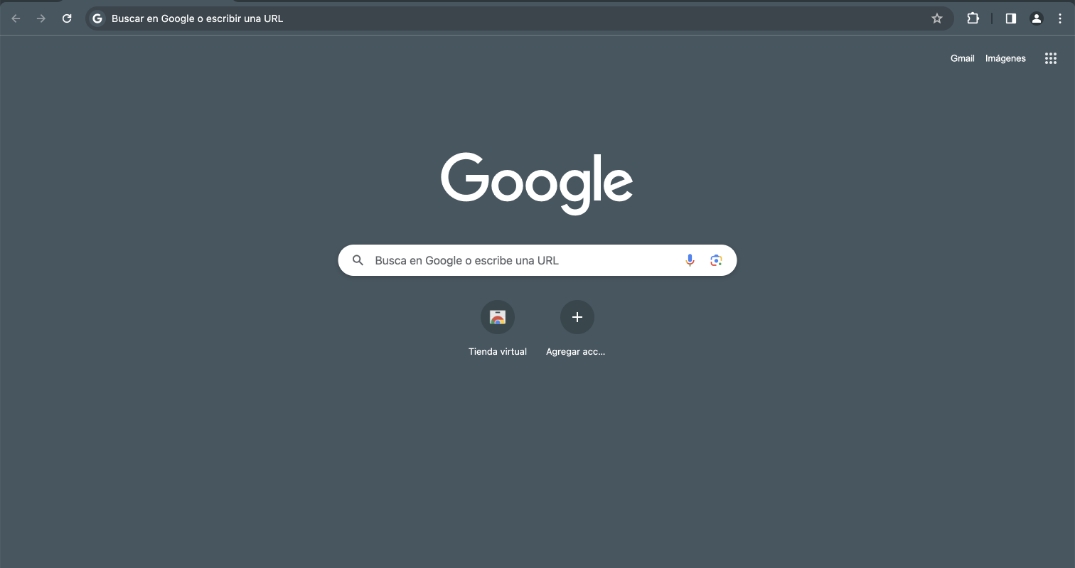1075x568 pixels.
Task: Open Chrome three-dot menu
Action: 1060,19
